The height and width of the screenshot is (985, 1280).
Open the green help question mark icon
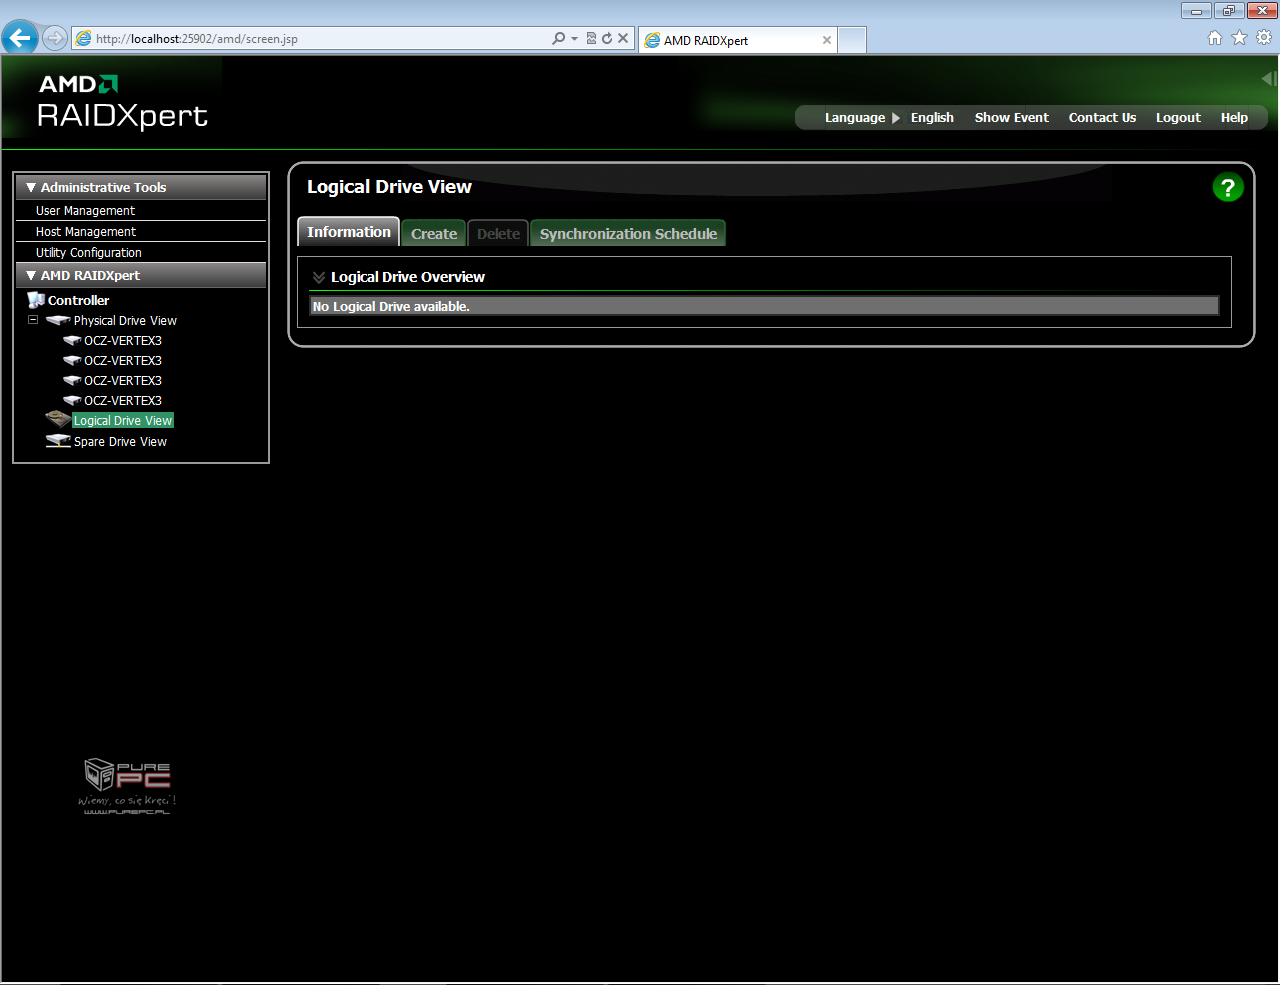pyautogui.click(x=1227, y=187)
